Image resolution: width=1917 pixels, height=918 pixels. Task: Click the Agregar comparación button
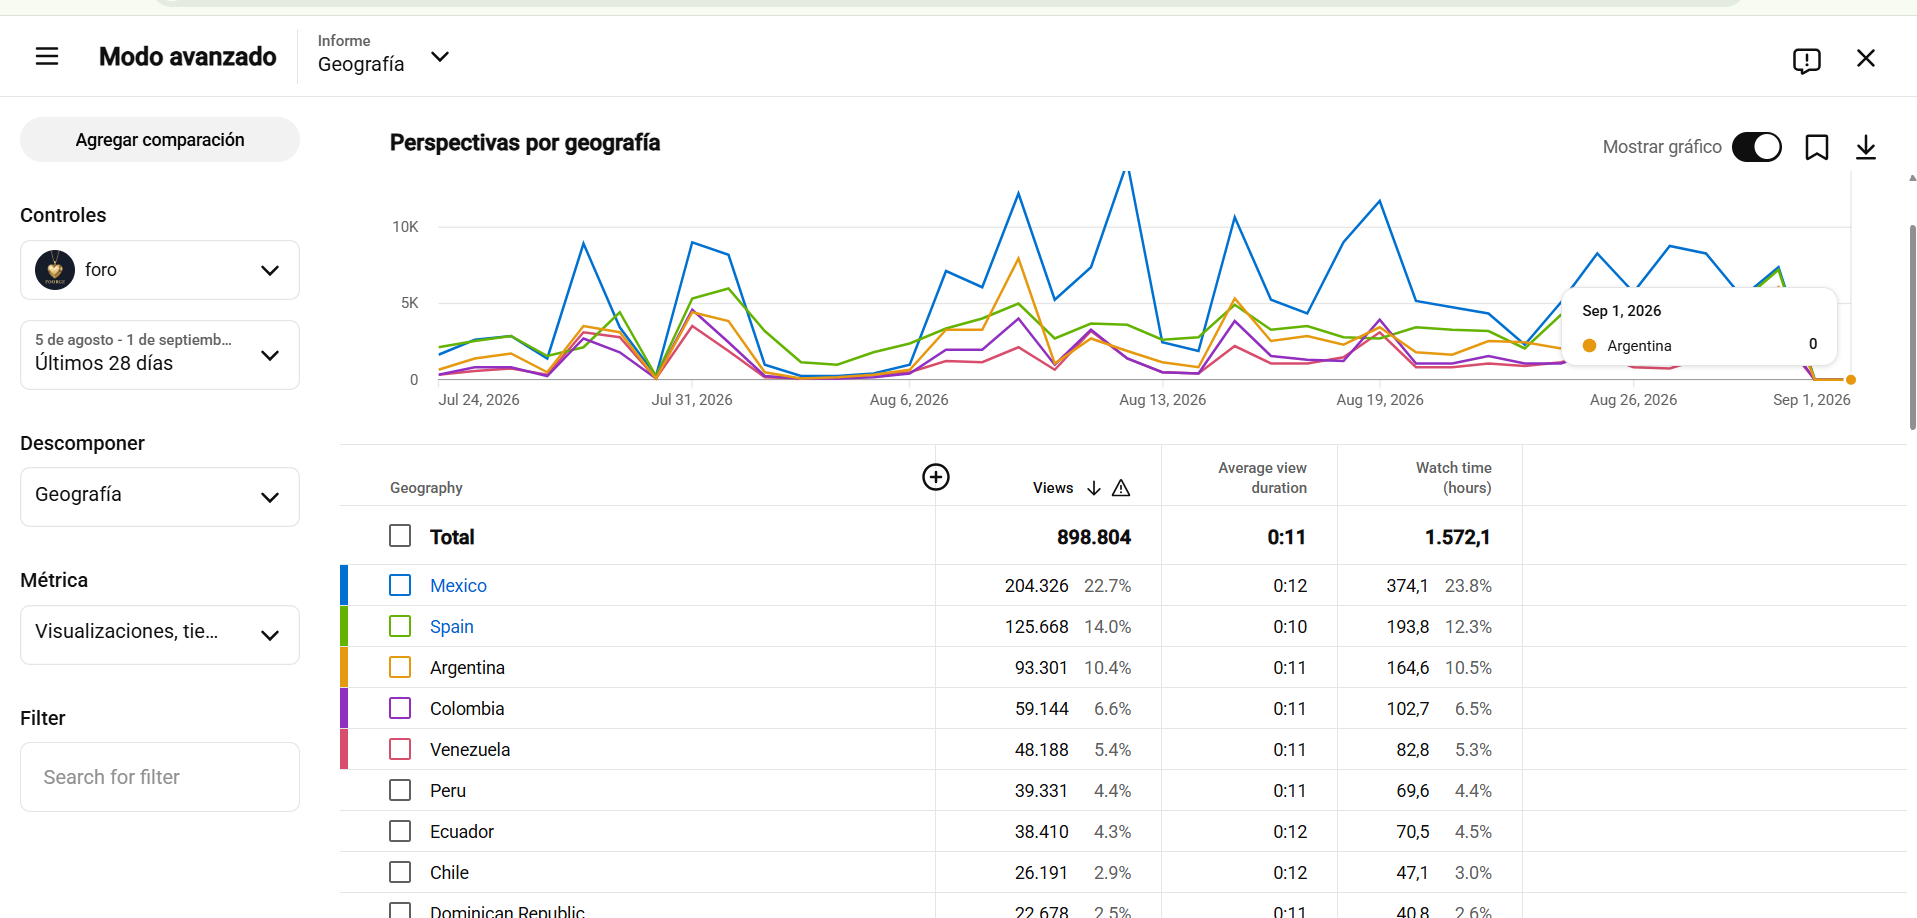coord(160,140)
